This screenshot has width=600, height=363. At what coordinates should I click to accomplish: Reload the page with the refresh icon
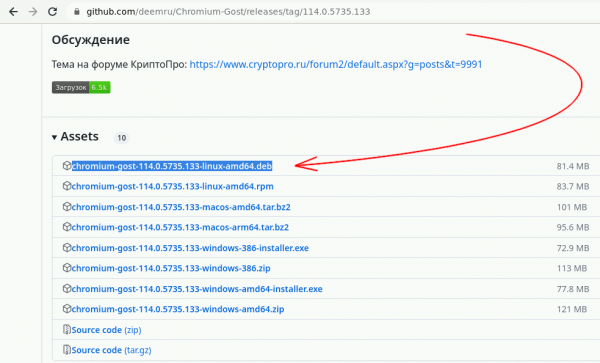[52, 12]
